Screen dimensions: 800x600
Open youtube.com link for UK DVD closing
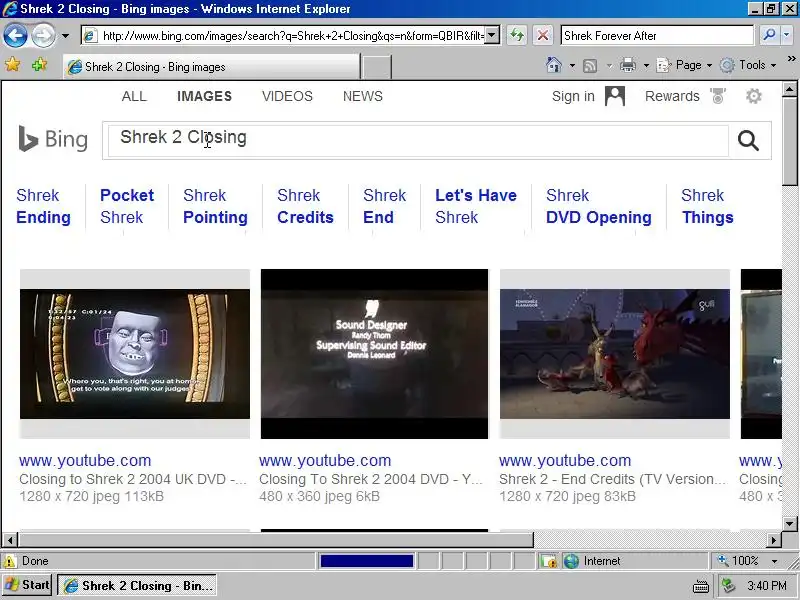point(85,460)
